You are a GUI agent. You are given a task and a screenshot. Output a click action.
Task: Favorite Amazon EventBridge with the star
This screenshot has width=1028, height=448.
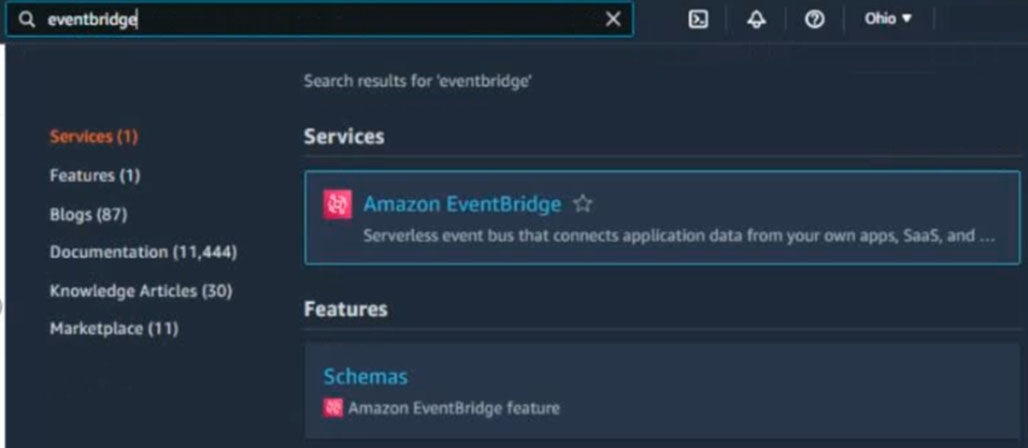[583, 204]
